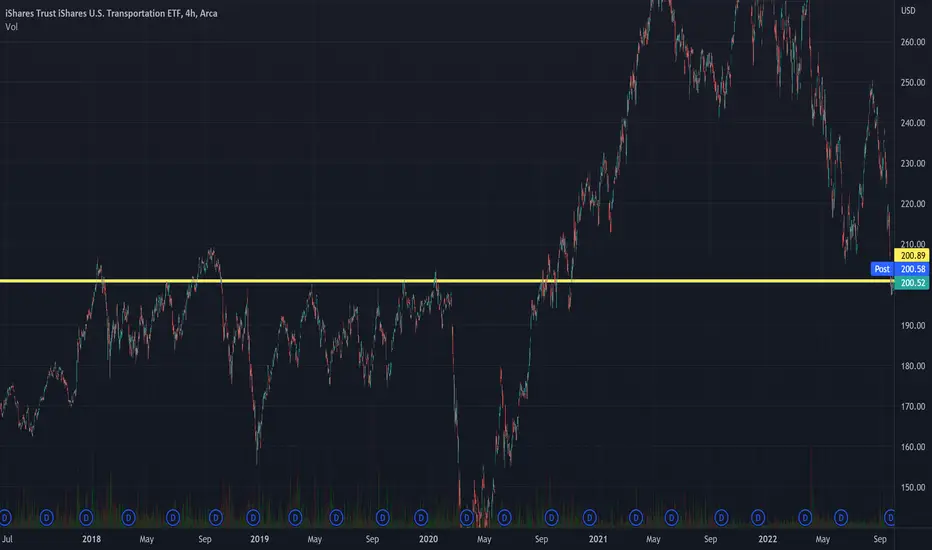This screenshot has height=550, width=932.
Task: Click the June 2019 dividend marker
Action: 336,518
